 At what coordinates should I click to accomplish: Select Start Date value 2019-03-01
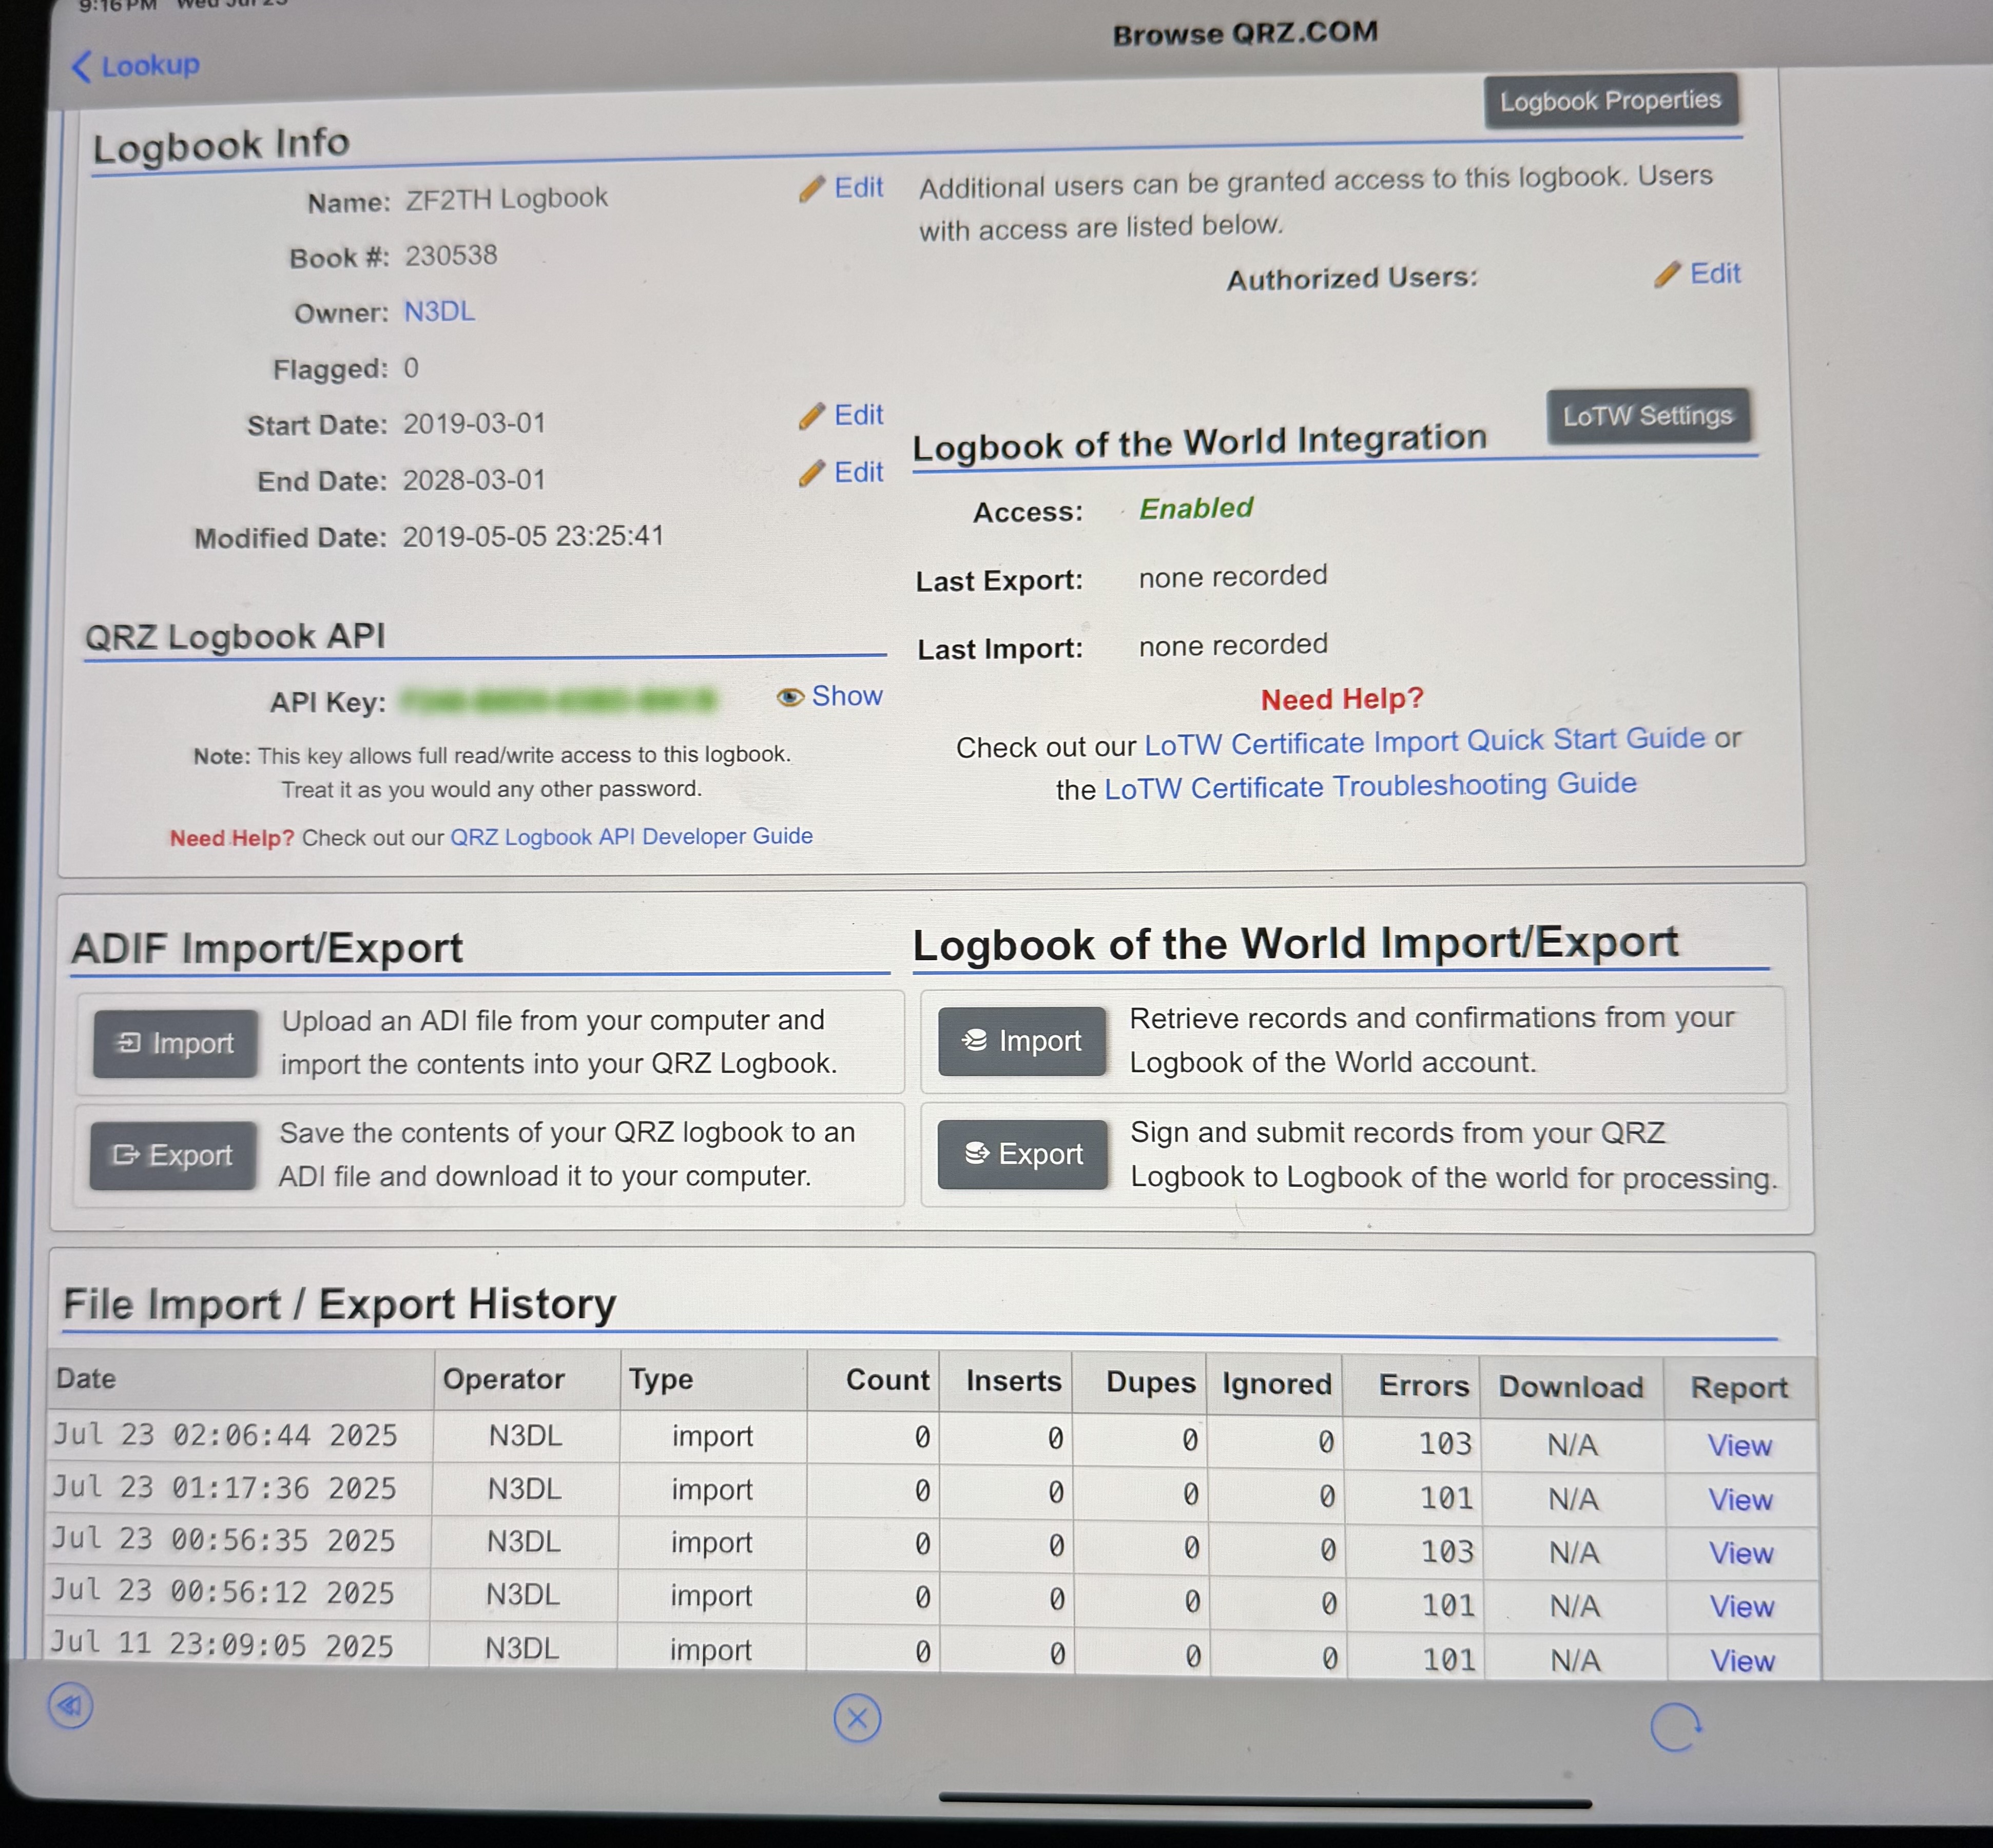474,424
